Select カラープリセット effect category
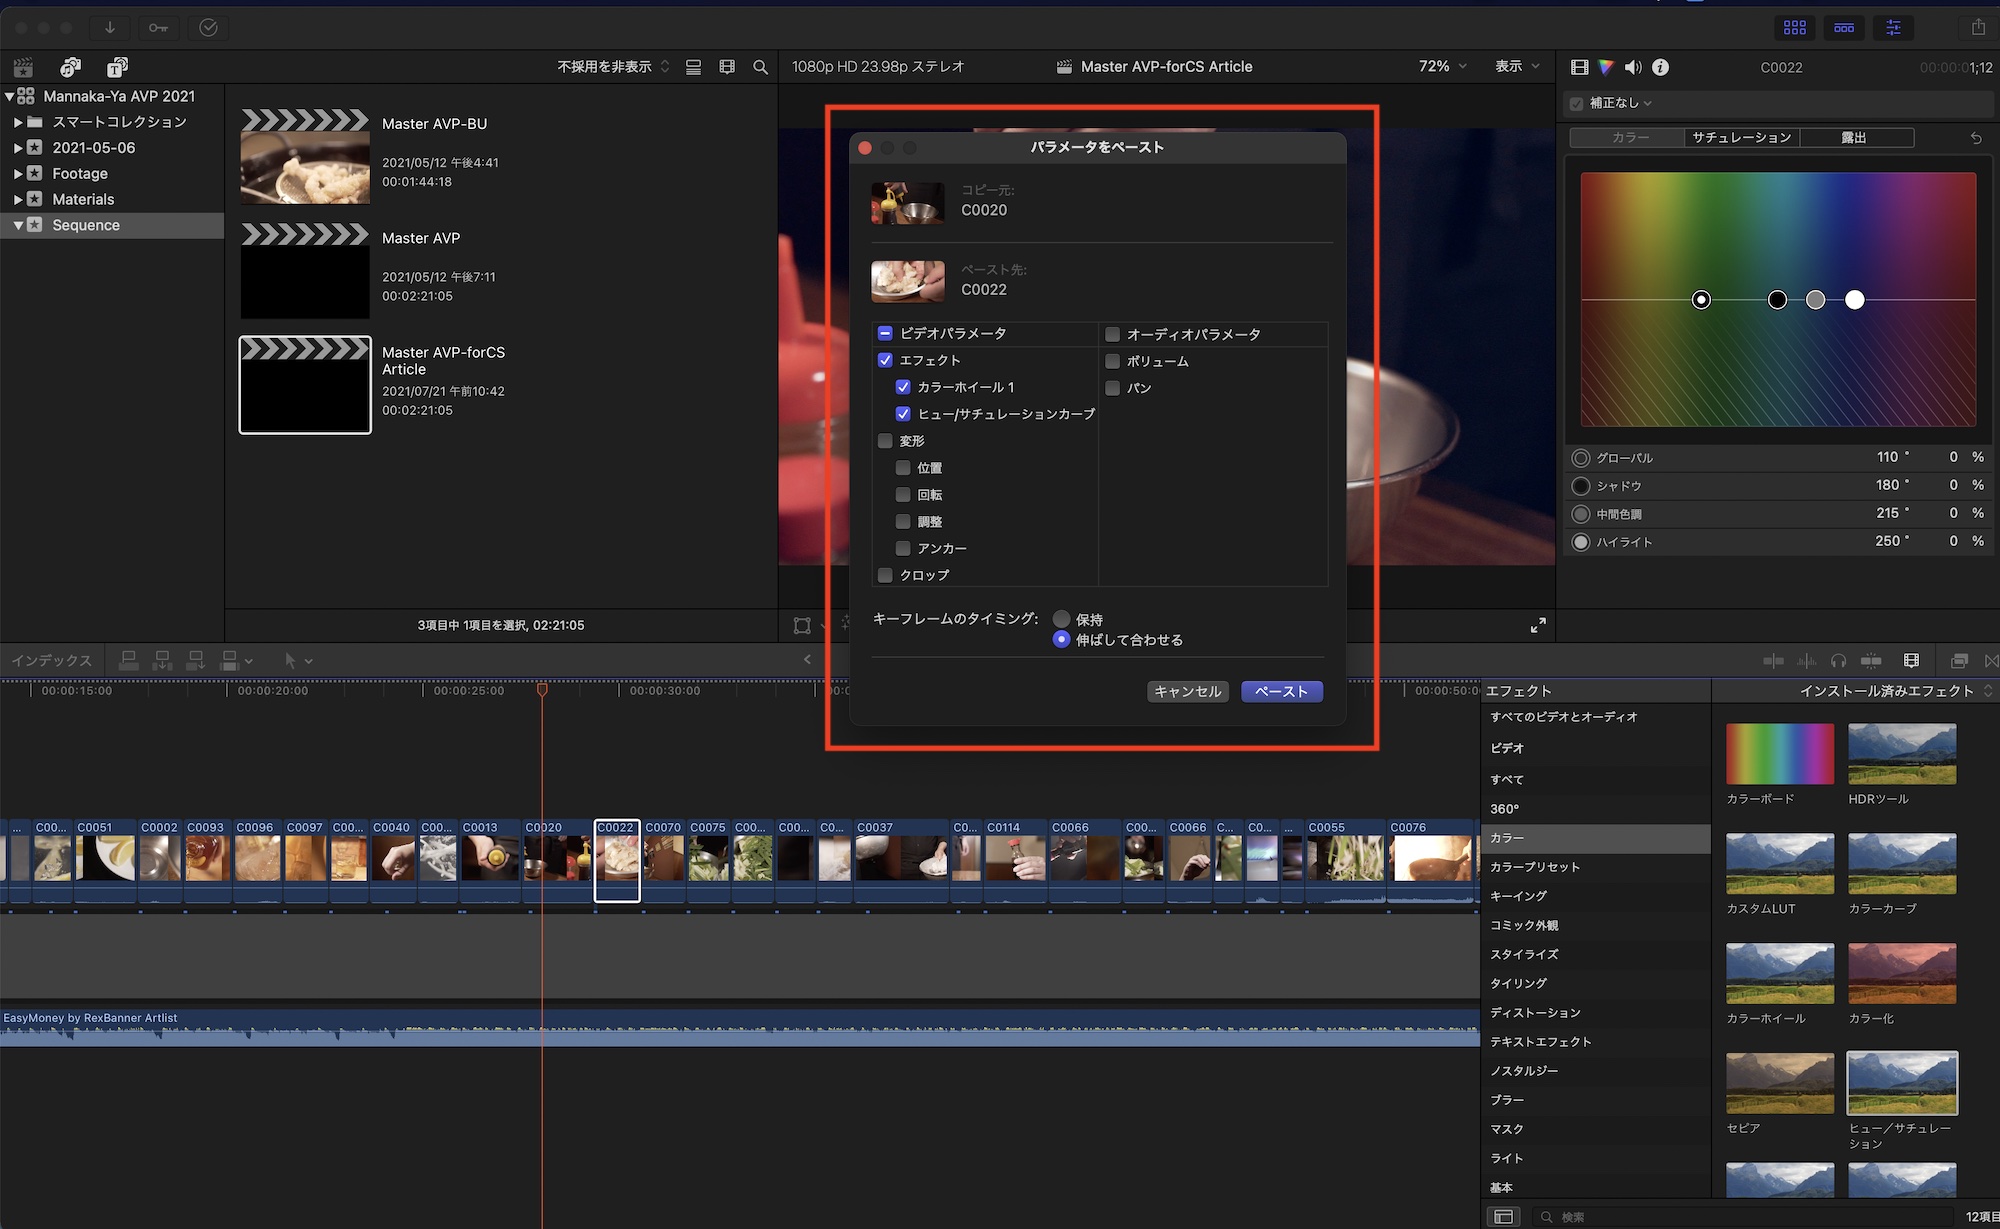2000x1229 pixels. click(x=1535, y=867)
